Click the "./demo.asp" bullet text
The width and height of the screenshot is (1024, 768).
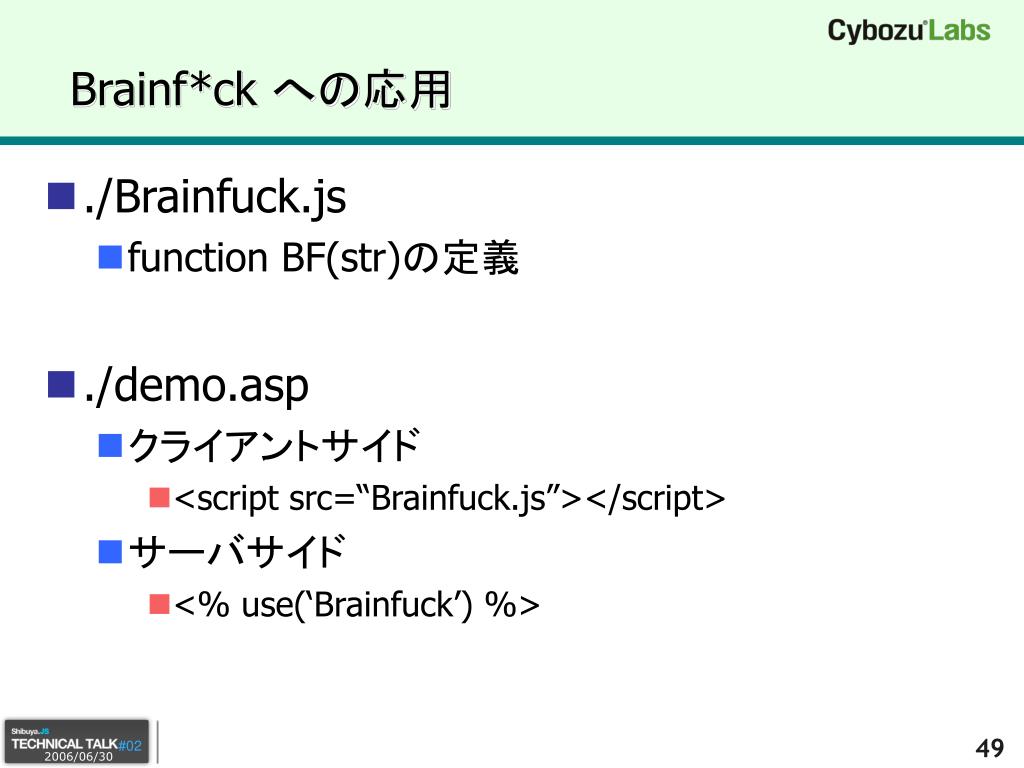coord(196,385)
